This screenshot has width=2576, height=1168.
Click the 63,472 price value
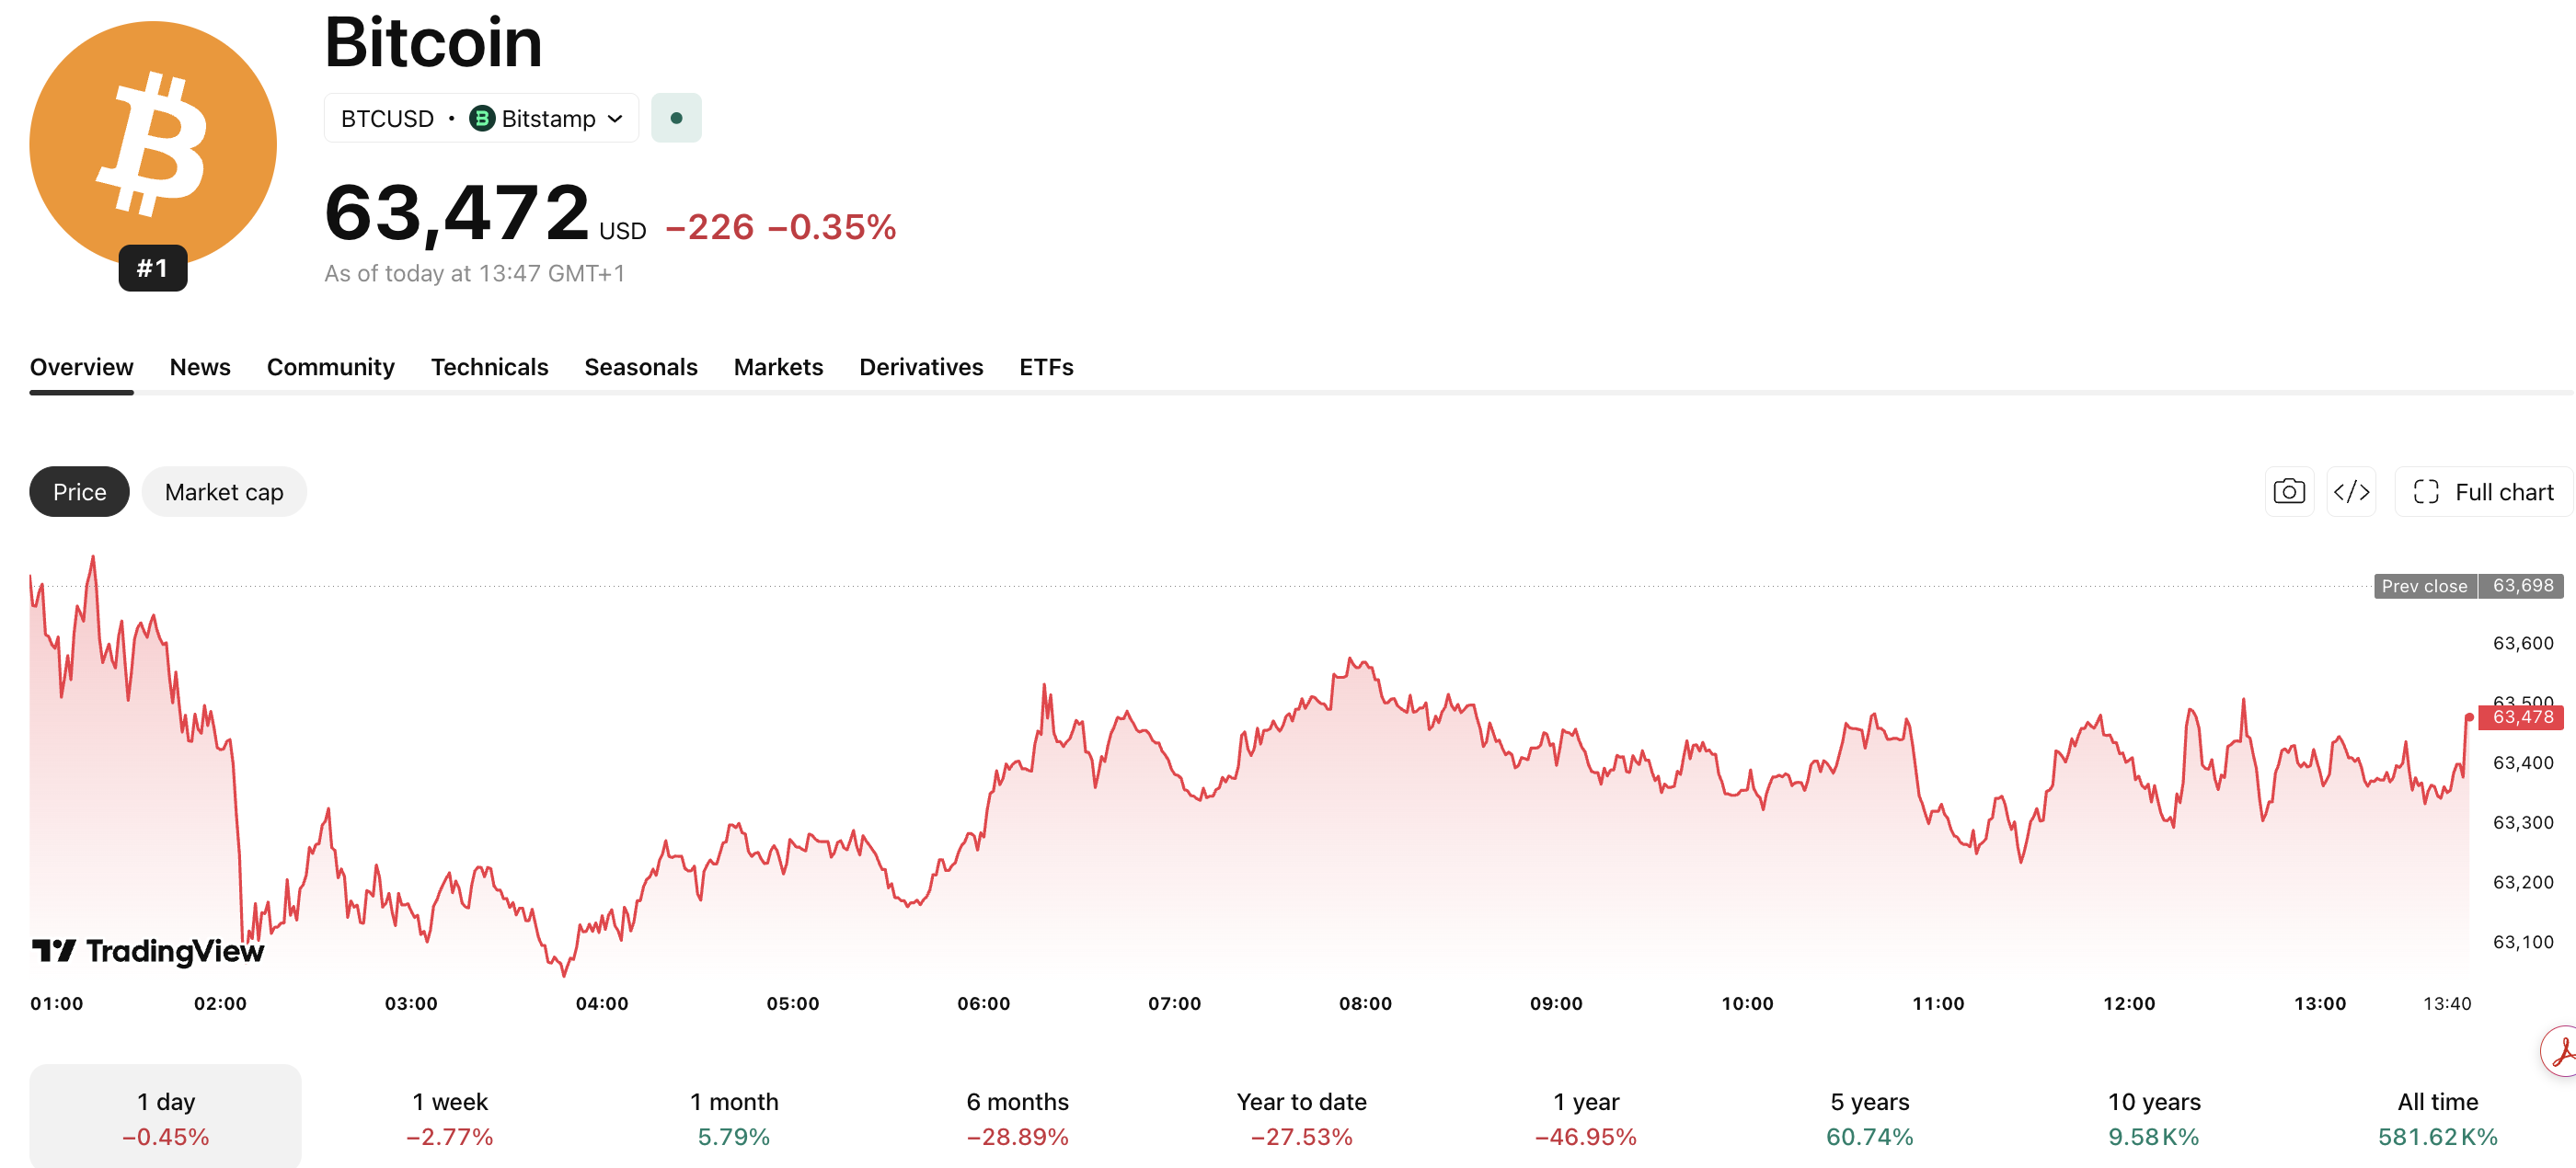pos(457,213)
